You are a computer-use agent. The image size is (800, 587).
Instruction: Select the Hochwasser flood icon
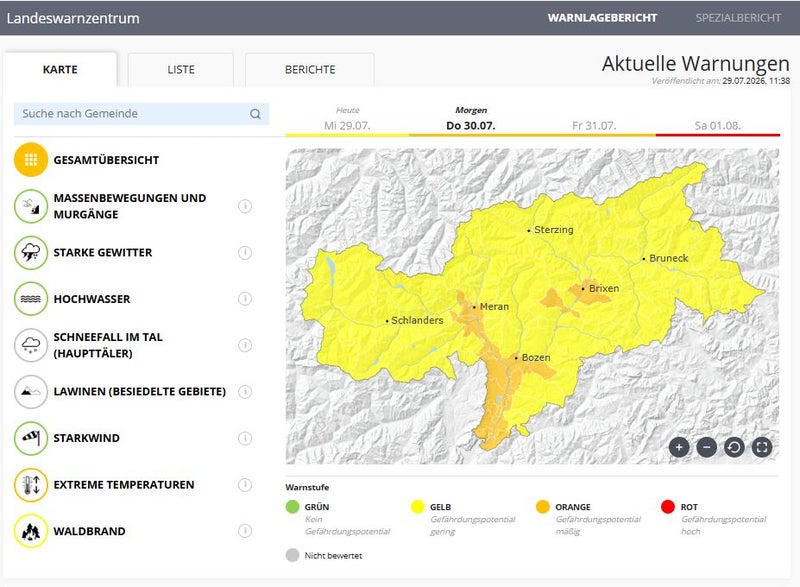[31, 299]
